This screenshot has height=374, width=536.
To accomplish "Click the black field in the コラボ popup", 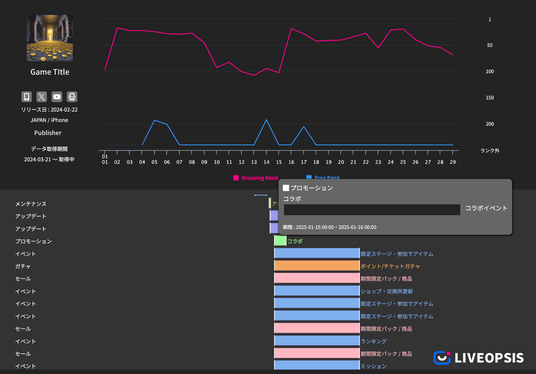I will pyautogui.click(x=372, y=210).
